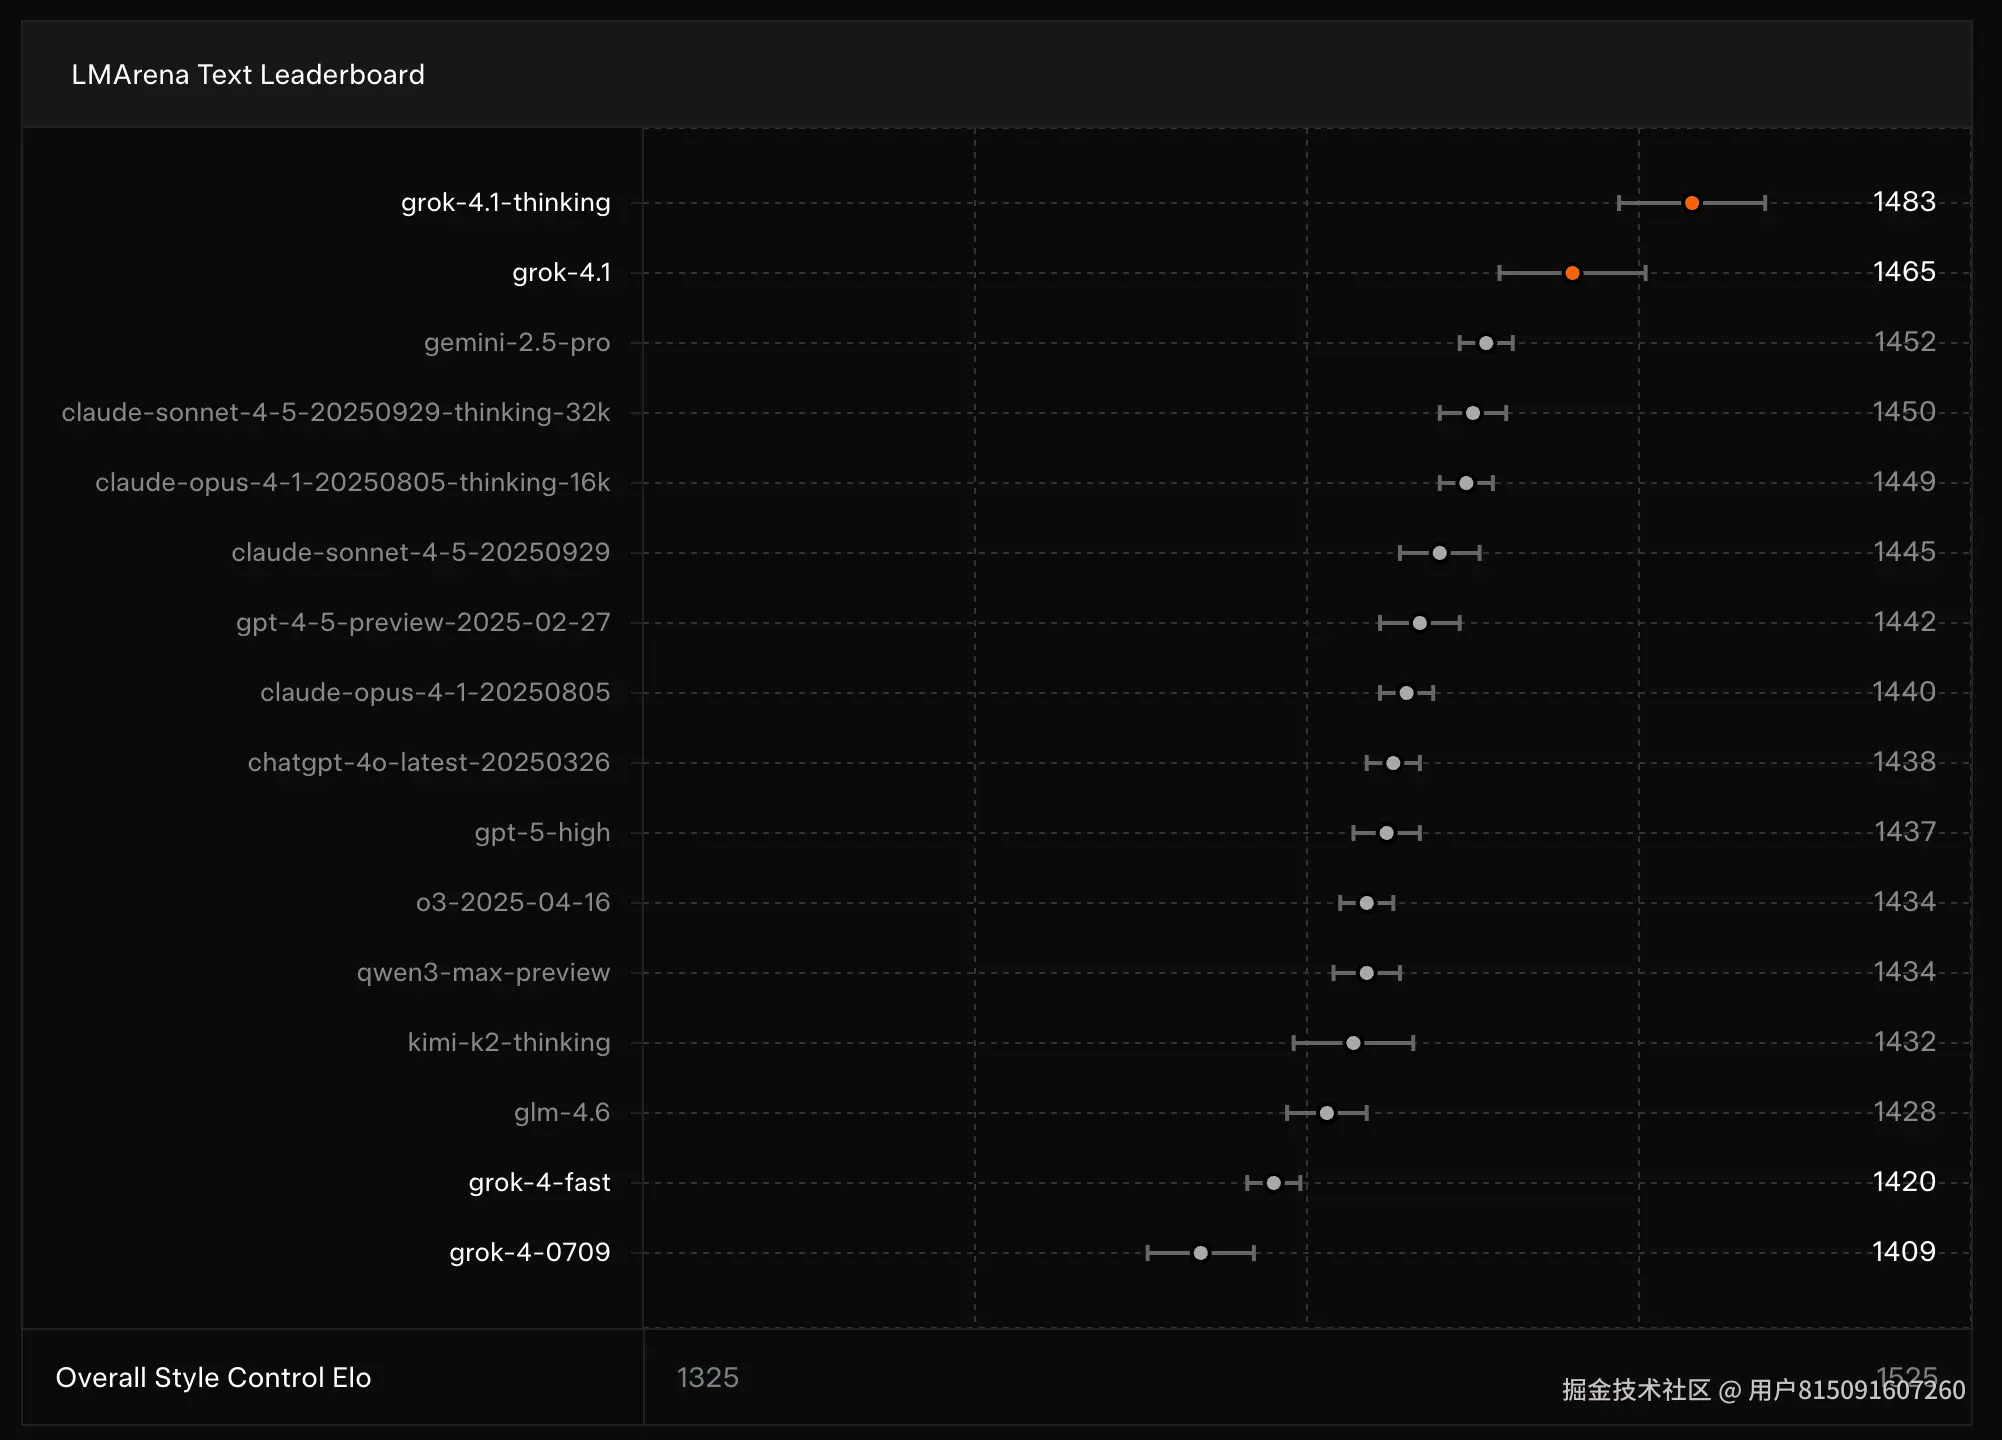Click the claude-sonnet-4-5-20250929-thinking-32k label

point(335,413)
